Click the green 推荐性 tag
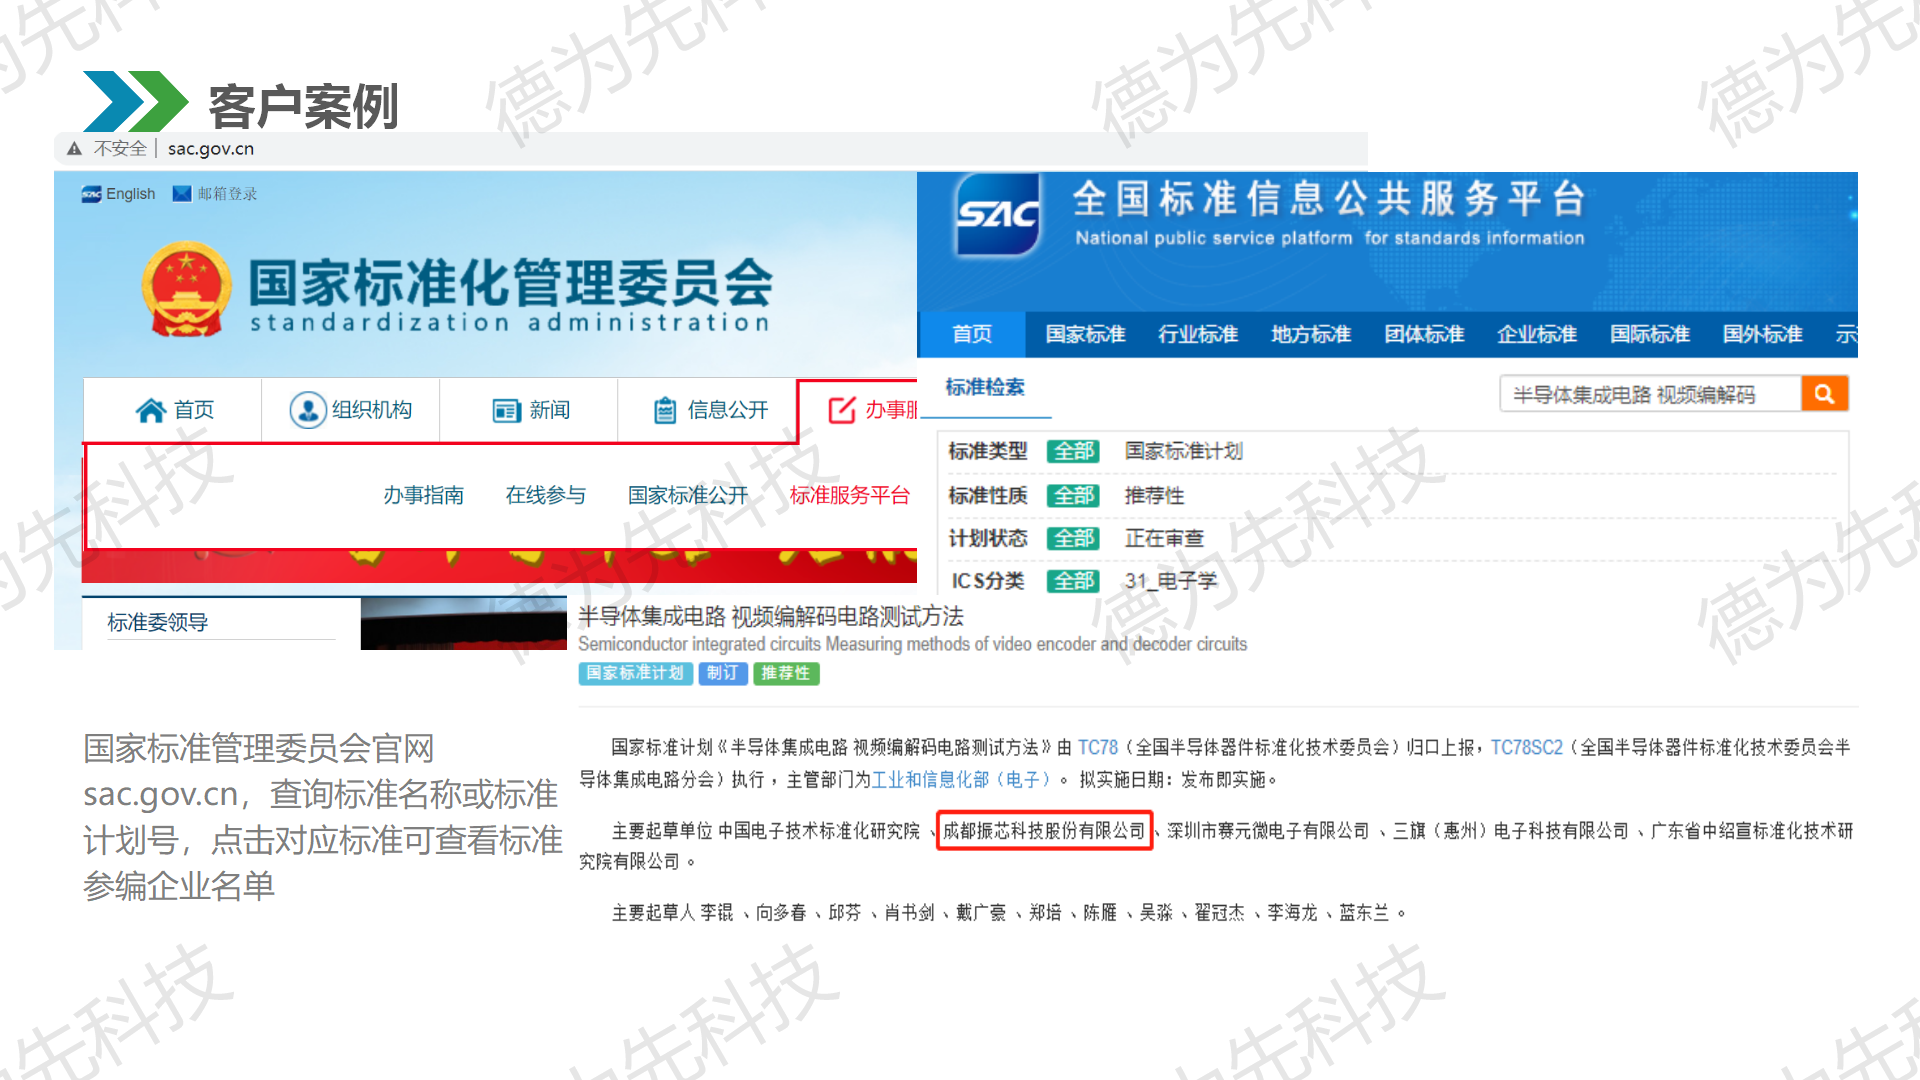 [786, 674]
